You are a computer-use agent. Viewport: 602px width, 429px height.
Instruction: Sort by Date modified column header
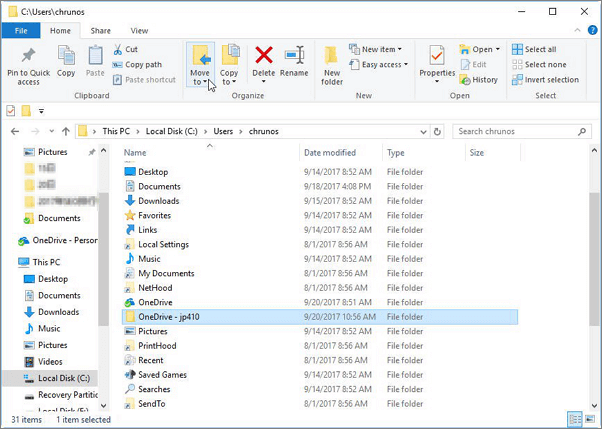pos(330,153)
